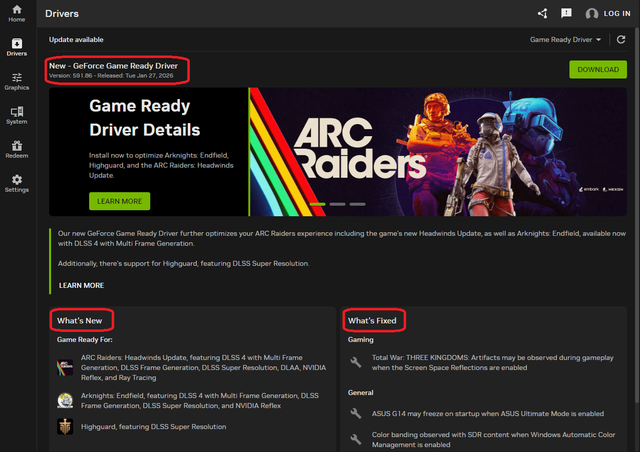This screenshot has width=640, height=452.
Task: Click the ARC Raiders banner image
Action: tap(438, 152)
